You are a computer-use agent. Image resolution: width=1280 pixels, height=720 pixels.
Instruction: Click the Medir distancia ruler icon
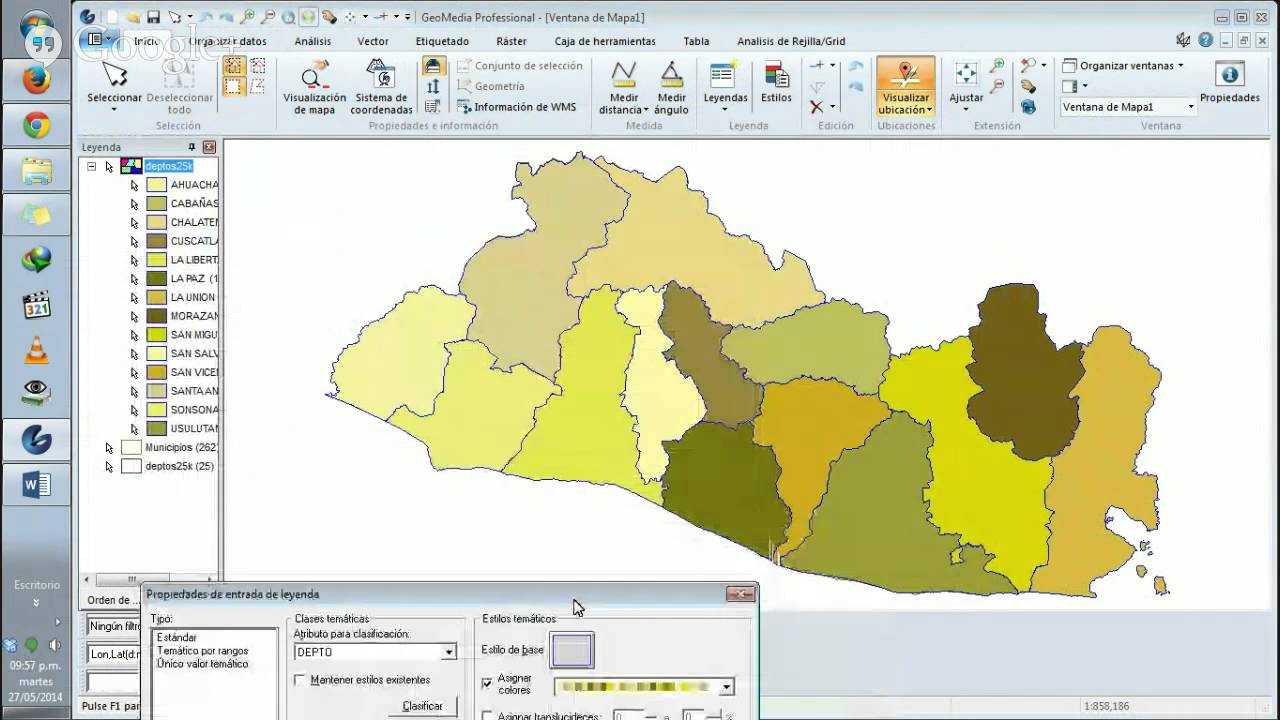point(624,75)
